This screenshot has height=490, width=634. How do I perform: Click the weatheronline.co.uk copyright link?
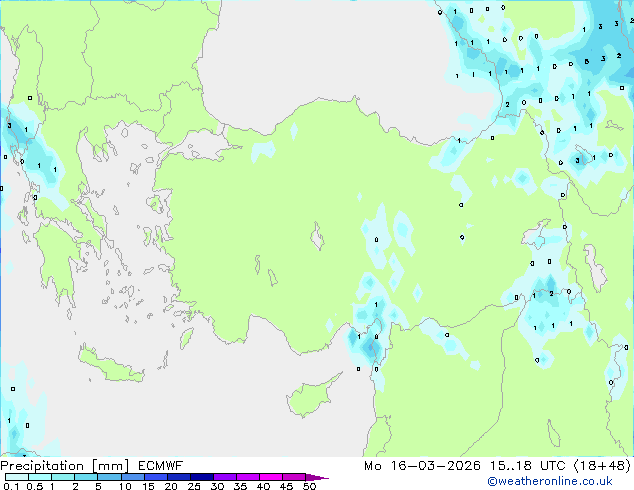[x=550, y=481]
